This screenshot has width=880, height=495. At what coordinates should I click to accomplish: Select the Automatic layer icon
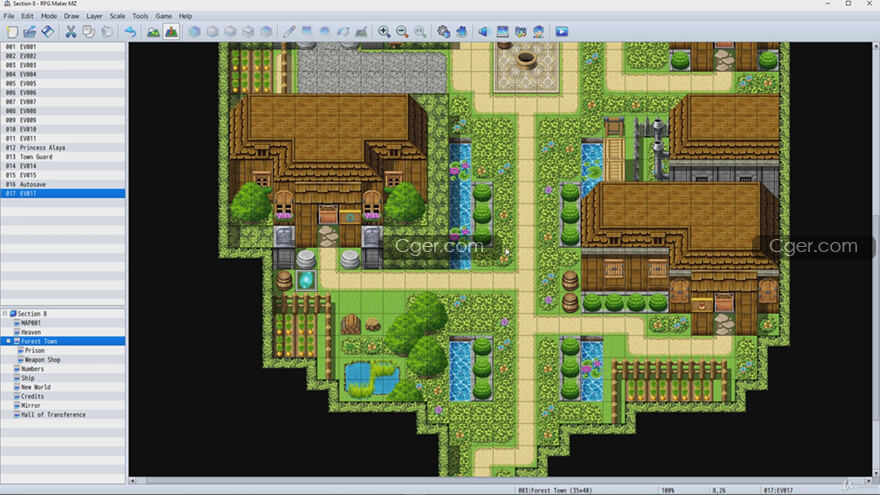[x=195, y=31]
